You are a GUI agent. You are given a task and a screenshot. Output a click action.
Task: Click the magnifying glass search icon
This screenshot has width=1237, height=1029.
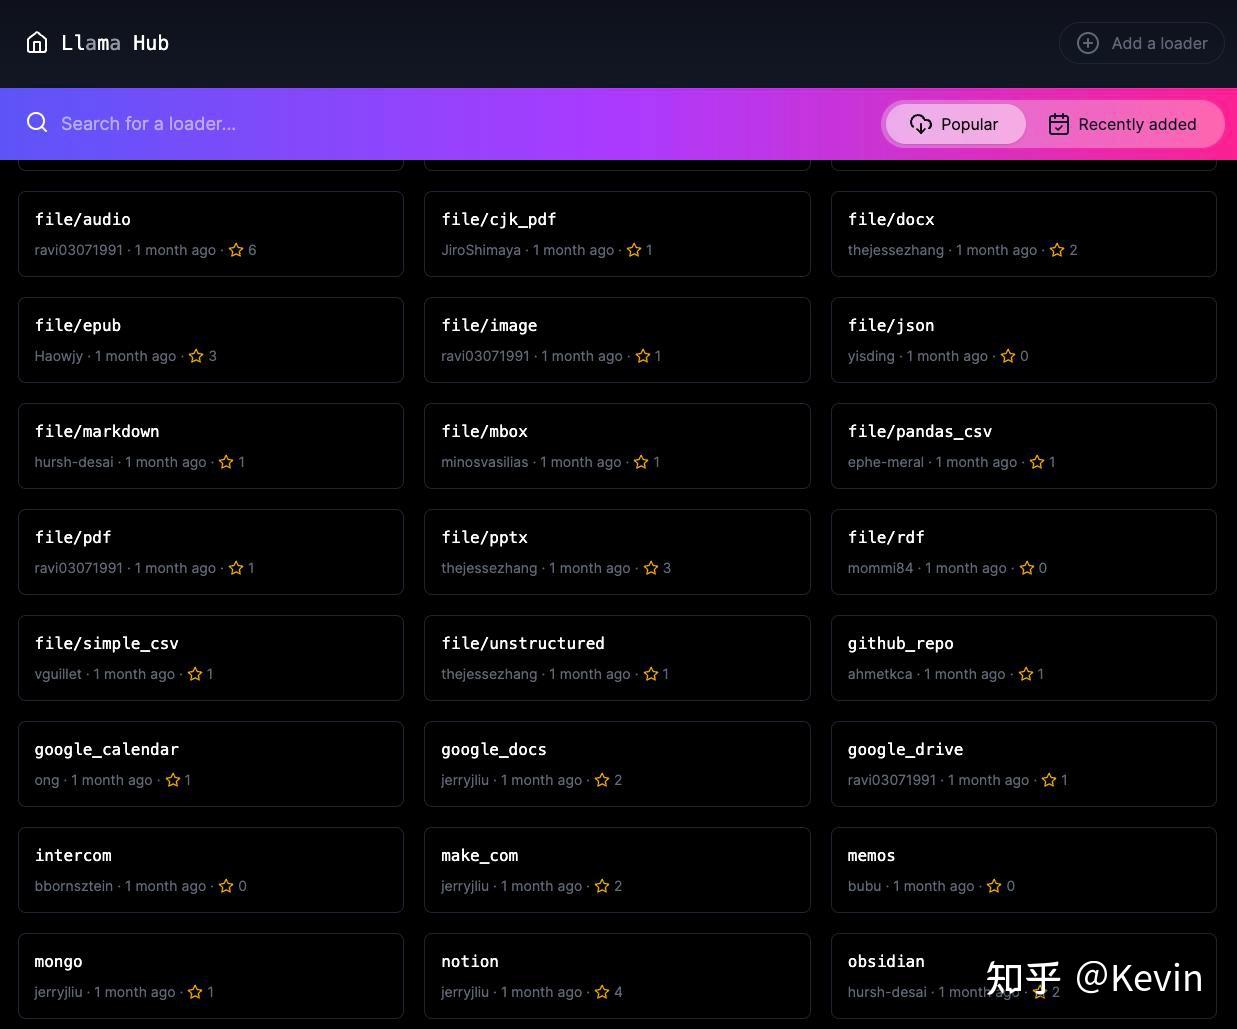click(37, 122)
